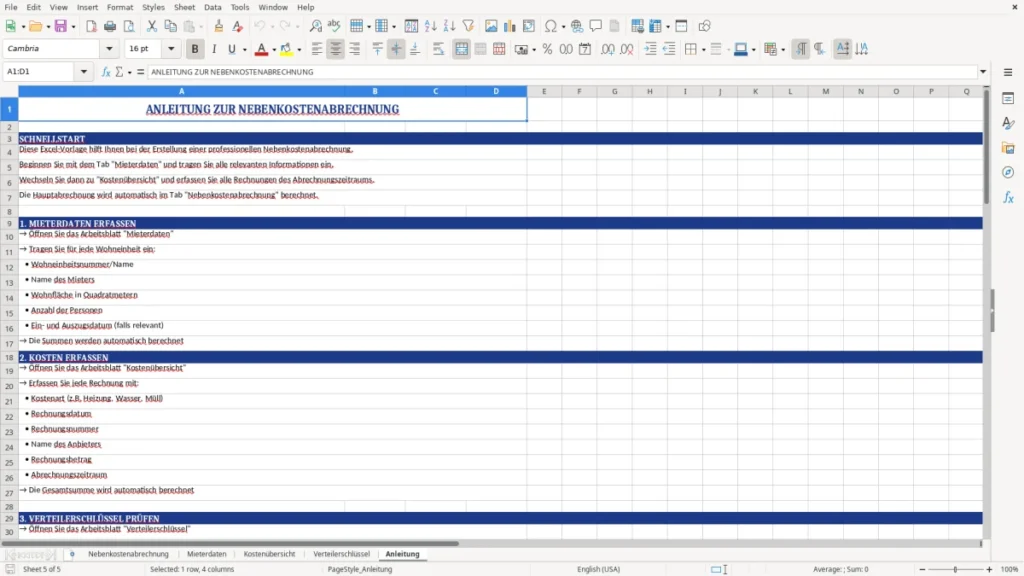Open the Data menu
Image resolution: width=1024 pixels, height=576 pixels.
pyautogui.click(x=213, y=7)
